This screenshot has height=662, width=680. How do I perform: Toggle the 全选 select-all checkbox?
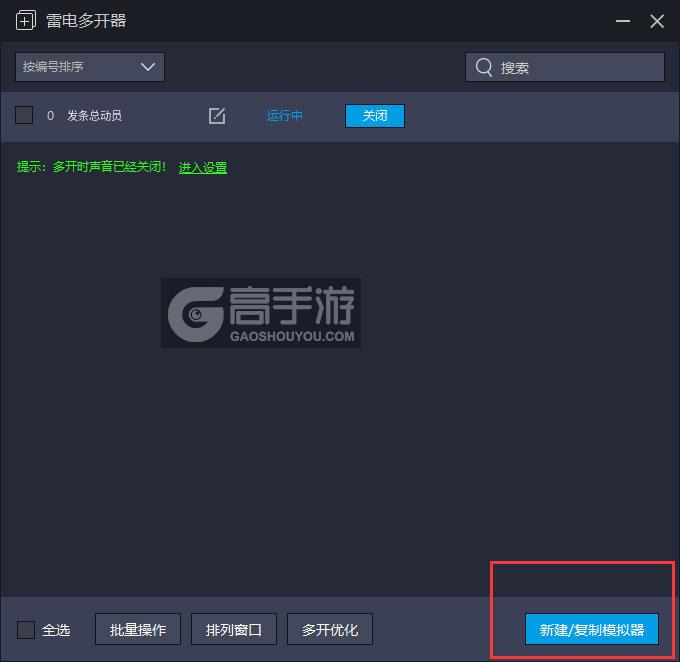click(x=26, y=629)
